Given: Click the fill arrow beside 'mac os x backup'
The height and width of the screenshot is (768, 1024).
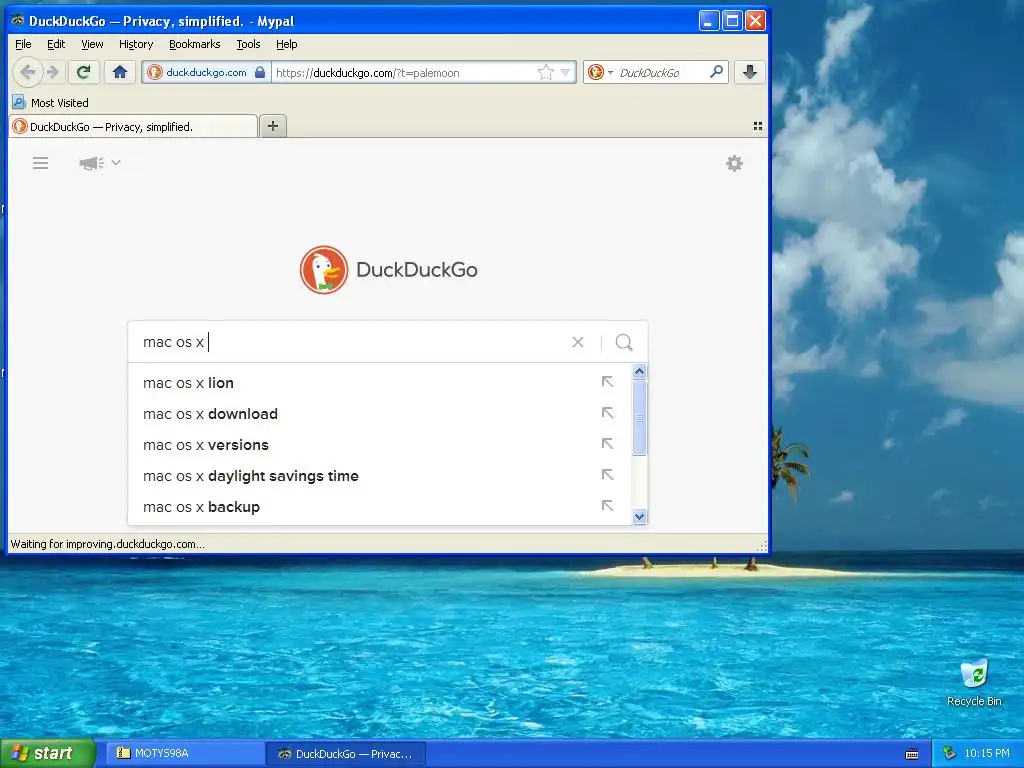Looking at the screenshot, I should pos(607,505).
